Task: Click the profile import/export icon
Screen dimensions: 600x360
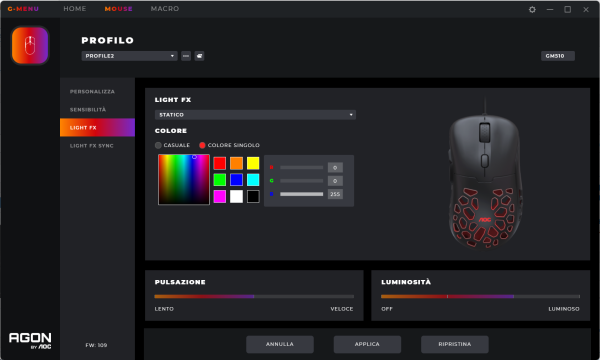Action: [199, 56]
